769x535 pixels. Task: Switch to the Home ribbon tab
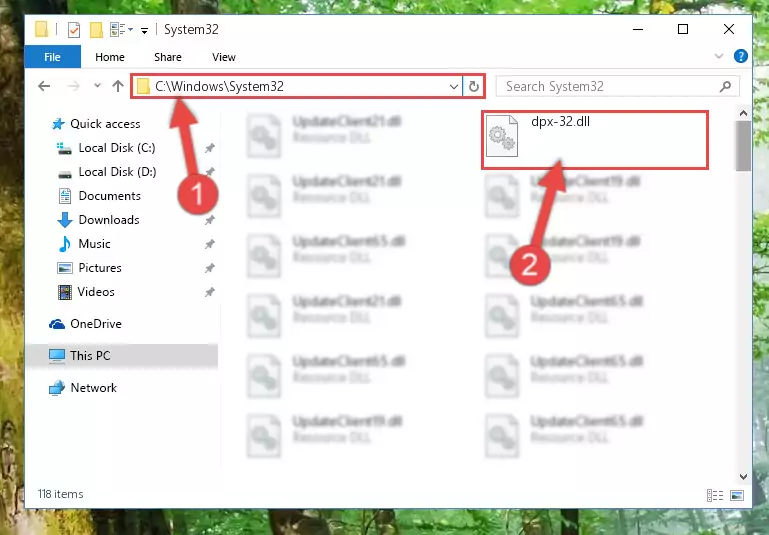tap(110, 57)
